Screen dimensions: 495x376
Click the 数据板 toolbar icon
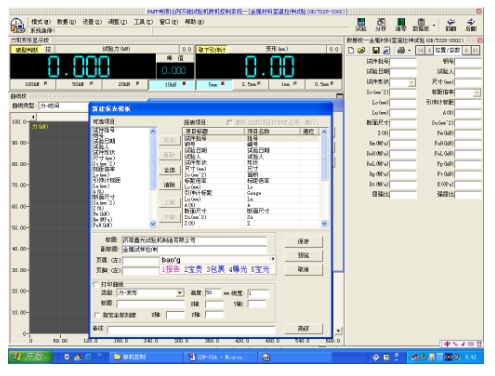(421, 24)
